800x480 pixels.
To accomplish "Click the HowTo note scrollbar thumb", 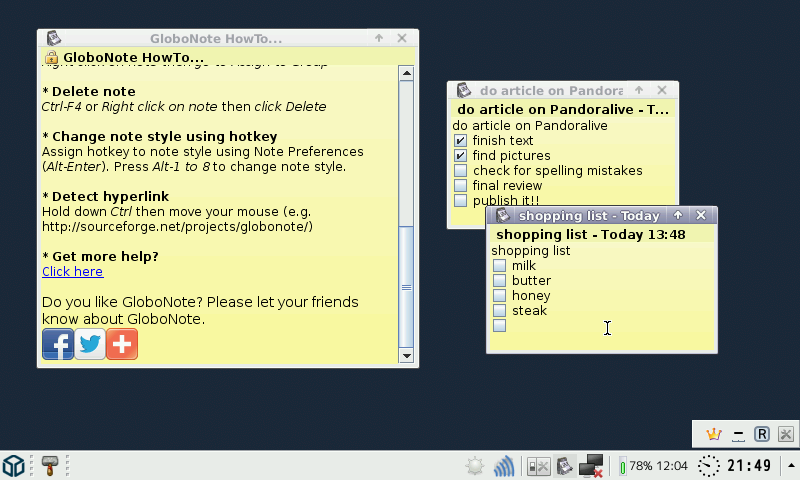I will (x=406, y=287).
